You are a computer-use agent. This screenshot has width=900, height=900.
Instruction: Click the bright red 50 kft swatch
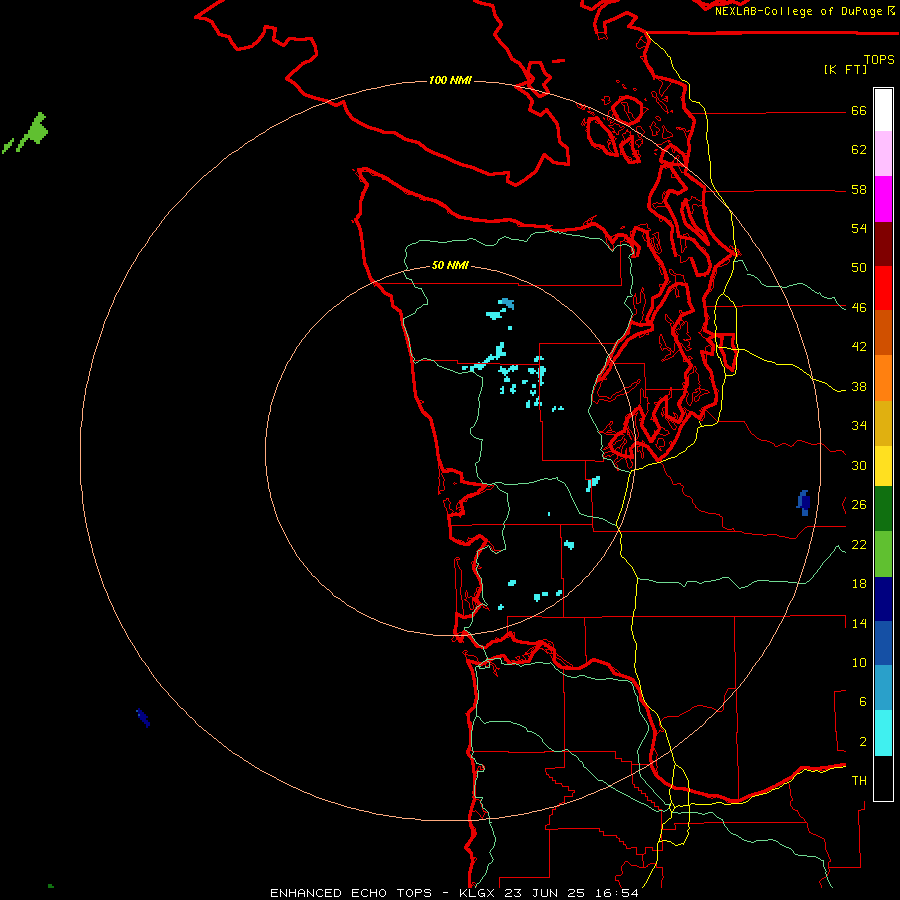click(x=883, y=288)
